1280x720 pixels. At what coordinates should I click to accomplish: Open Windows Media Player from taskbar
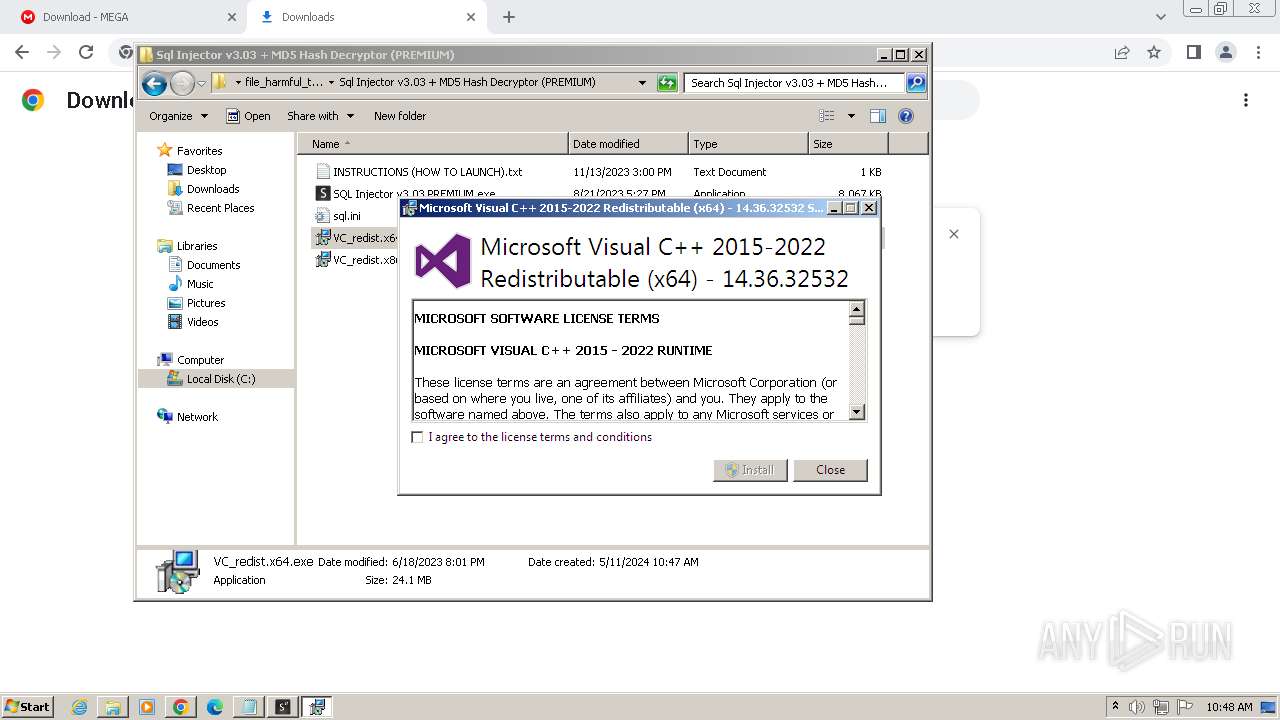(147, 707)
